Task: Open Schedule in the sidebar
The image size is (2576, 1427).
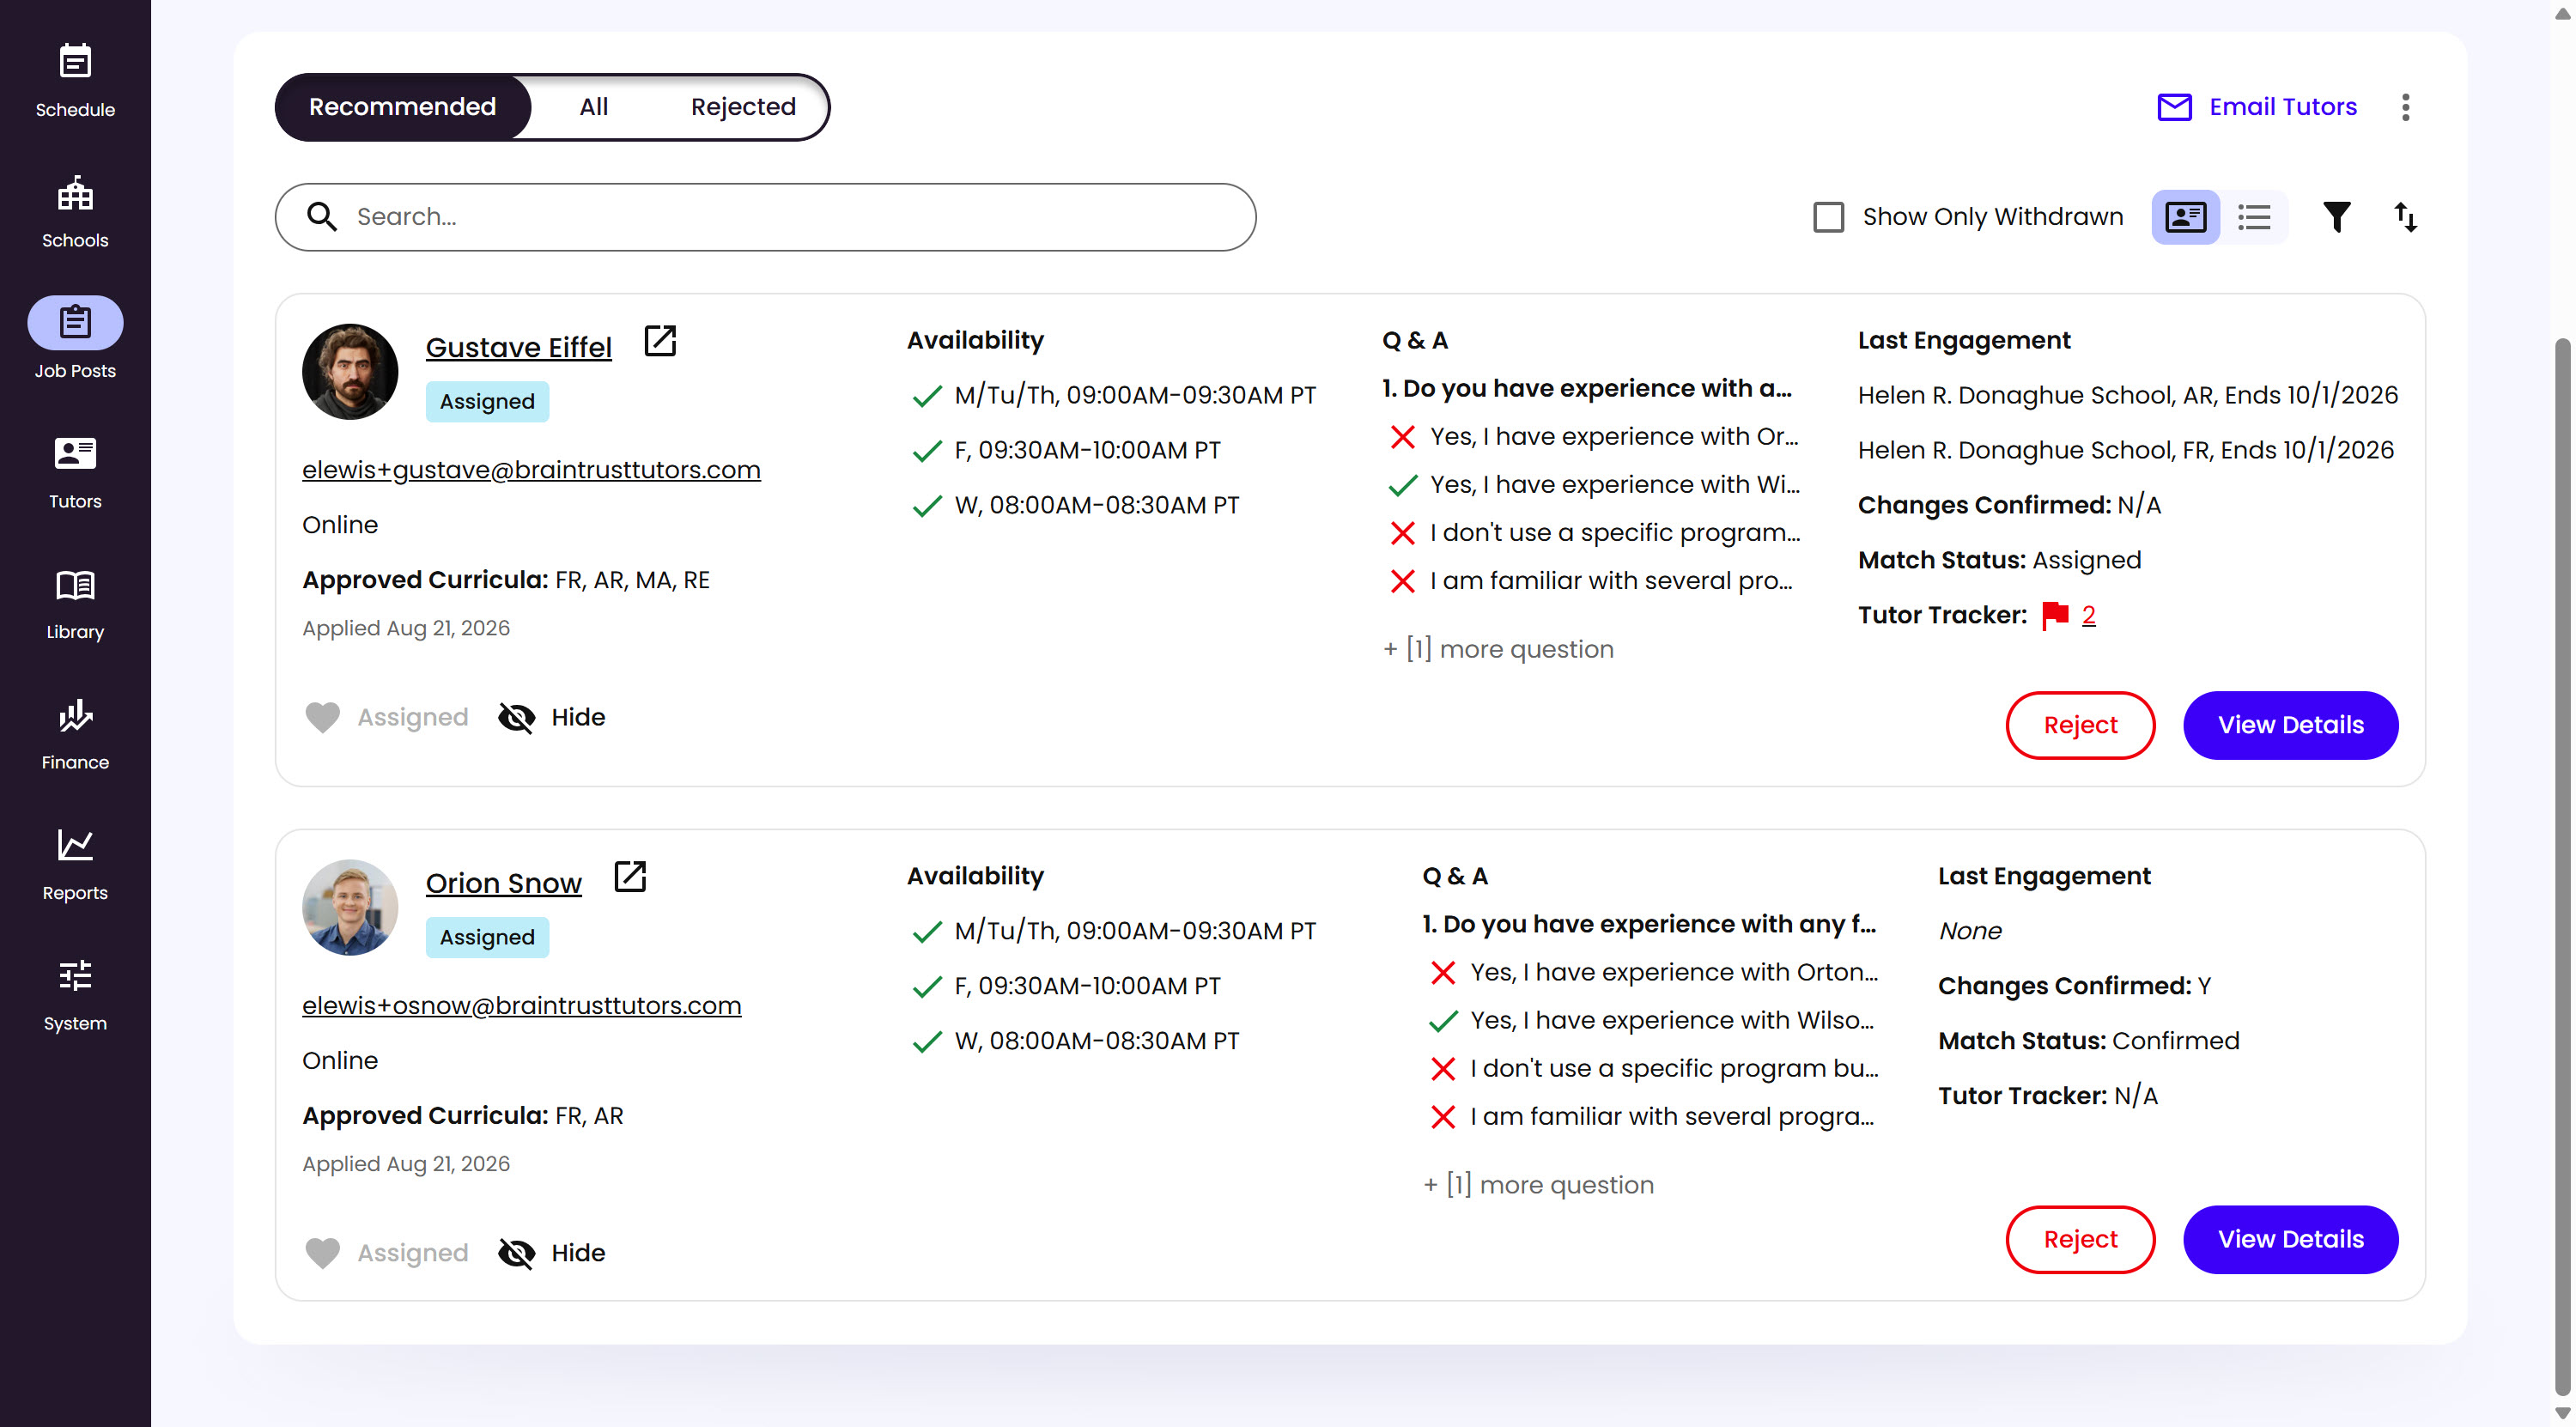Action: 75,81
